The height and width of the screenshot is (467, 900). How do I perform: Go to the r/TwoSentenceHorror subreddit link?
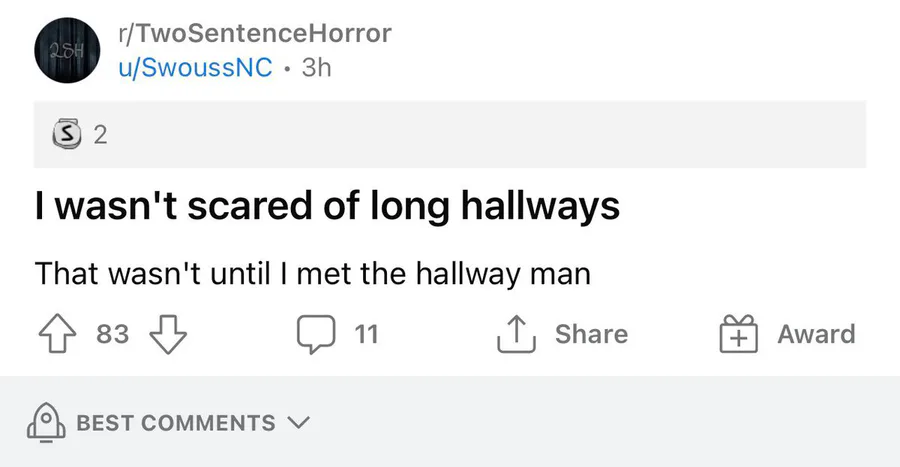[x=254, y=33]
